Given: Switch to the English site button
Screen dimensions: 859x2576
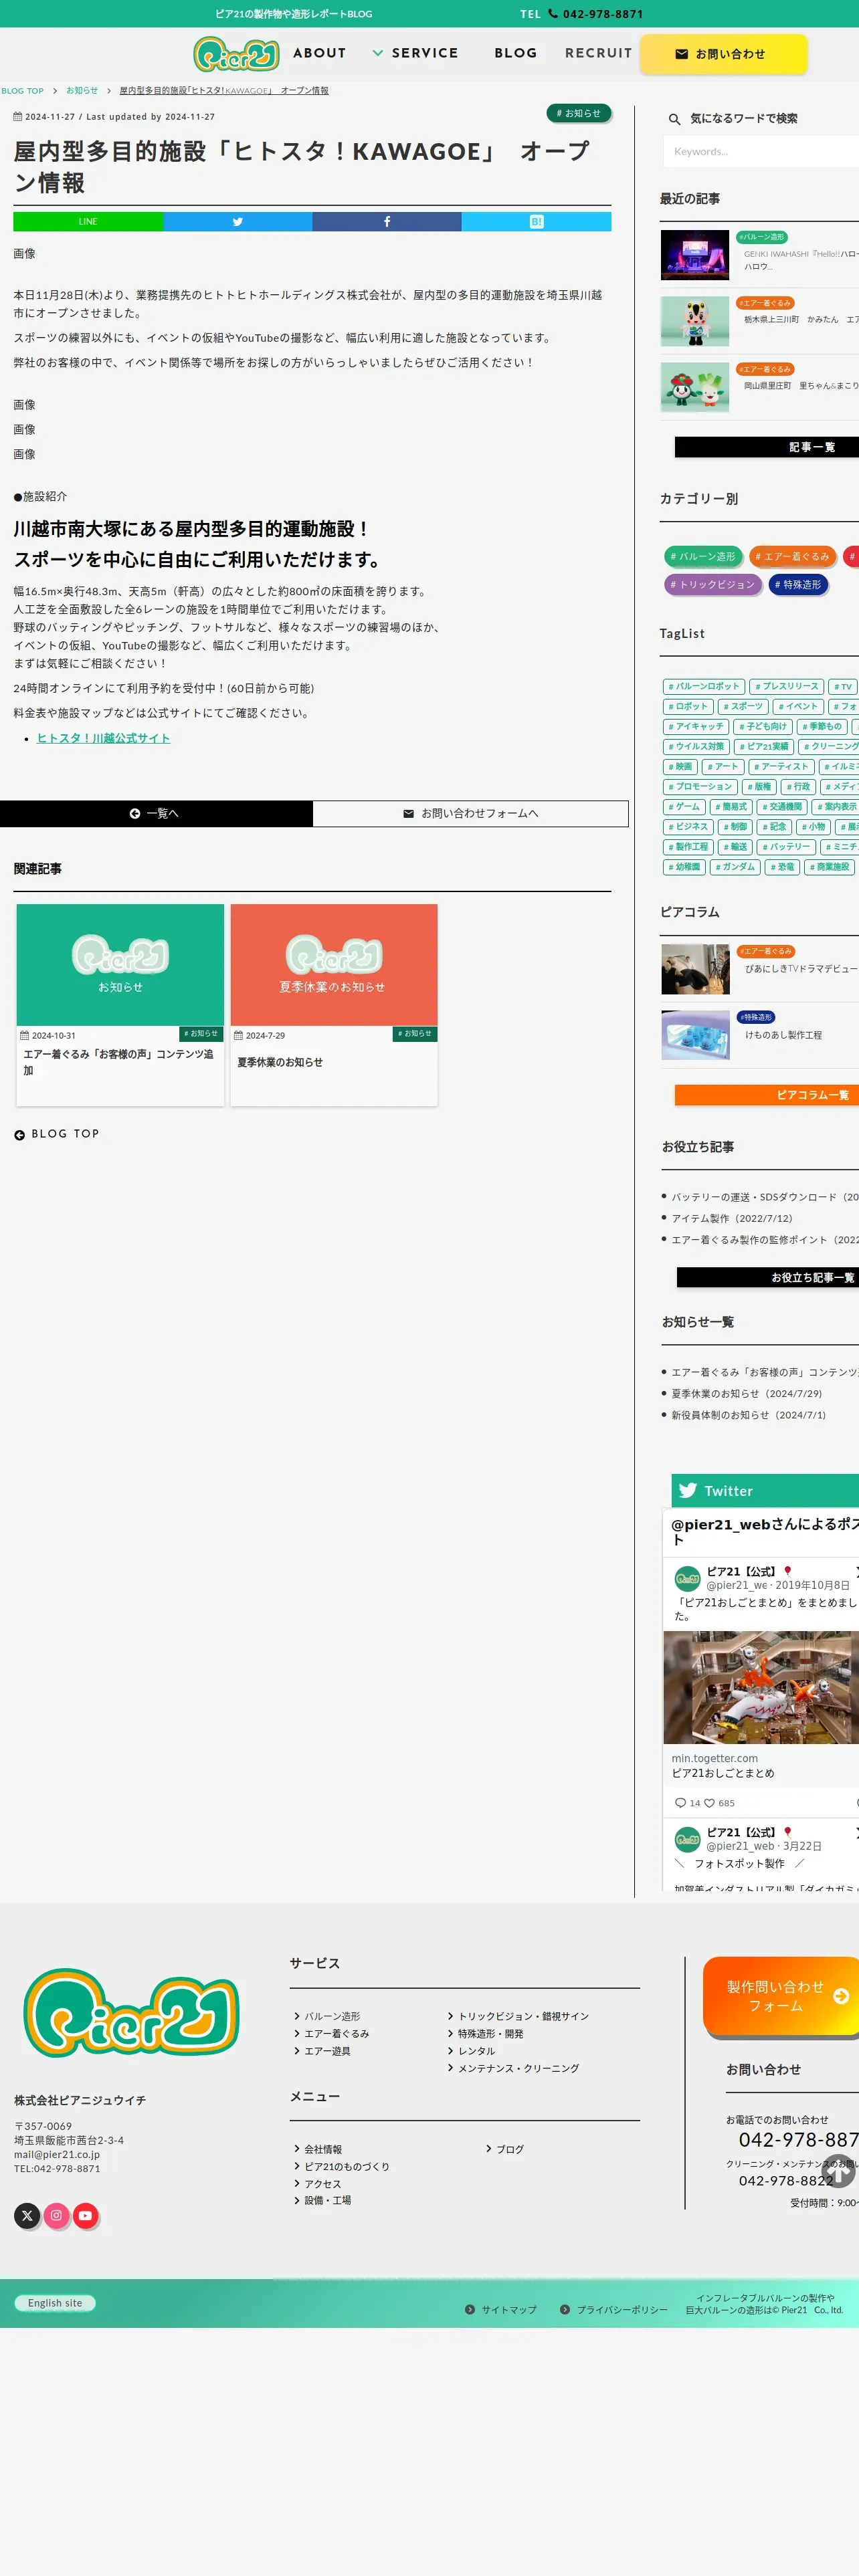Looking at the screenshot, I should click(55, 2303).
